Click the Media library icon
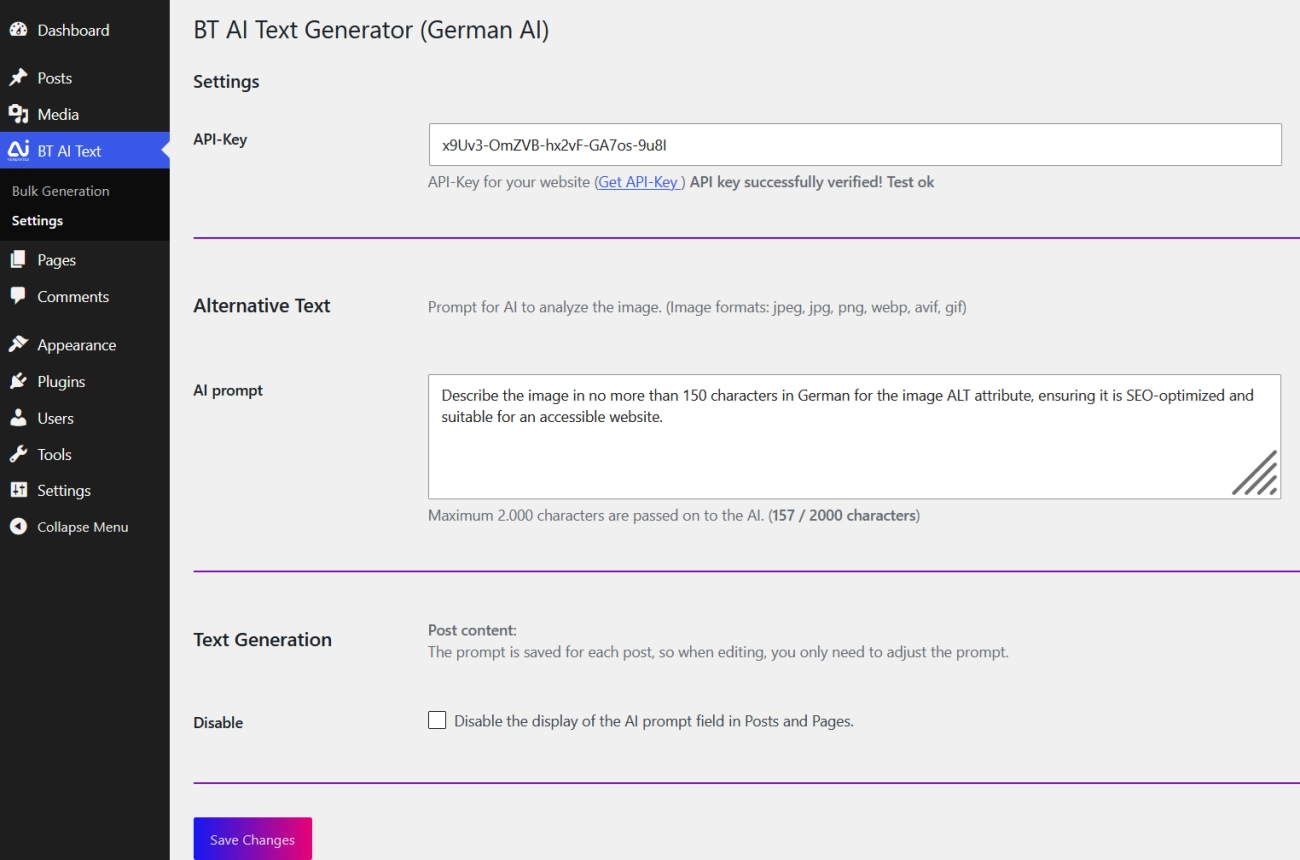The width and height of the screenshot is (1300, 860). [18, 114]
